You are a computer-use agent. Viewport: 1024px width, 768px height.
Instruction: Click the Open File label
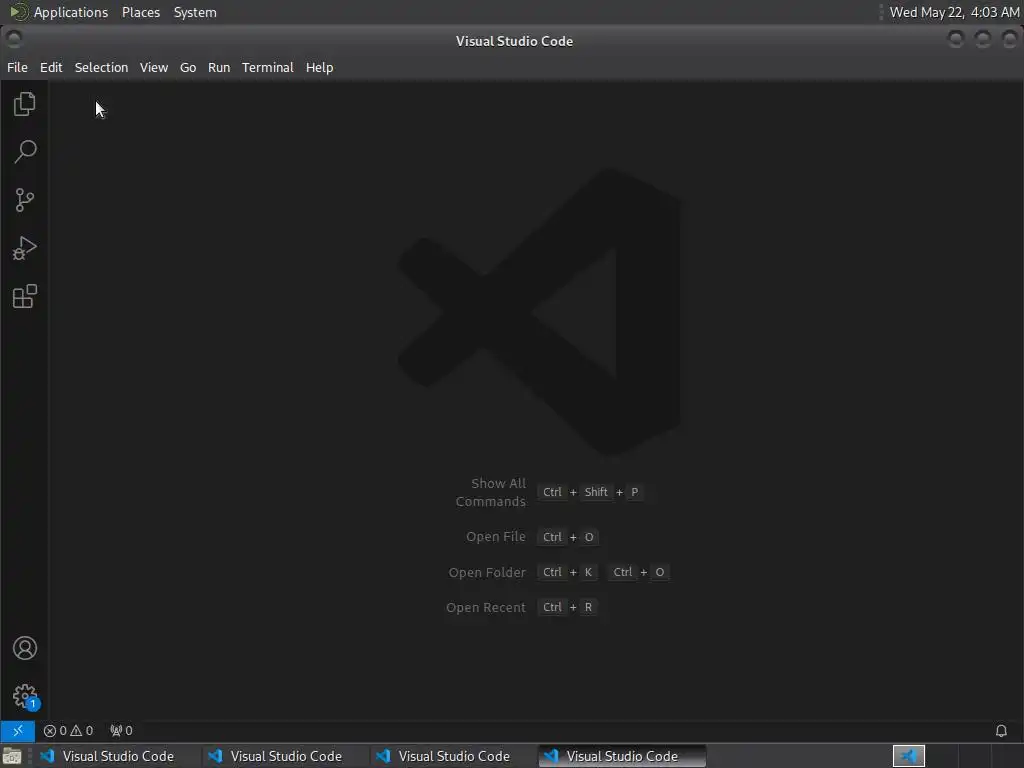coord(496,537)
